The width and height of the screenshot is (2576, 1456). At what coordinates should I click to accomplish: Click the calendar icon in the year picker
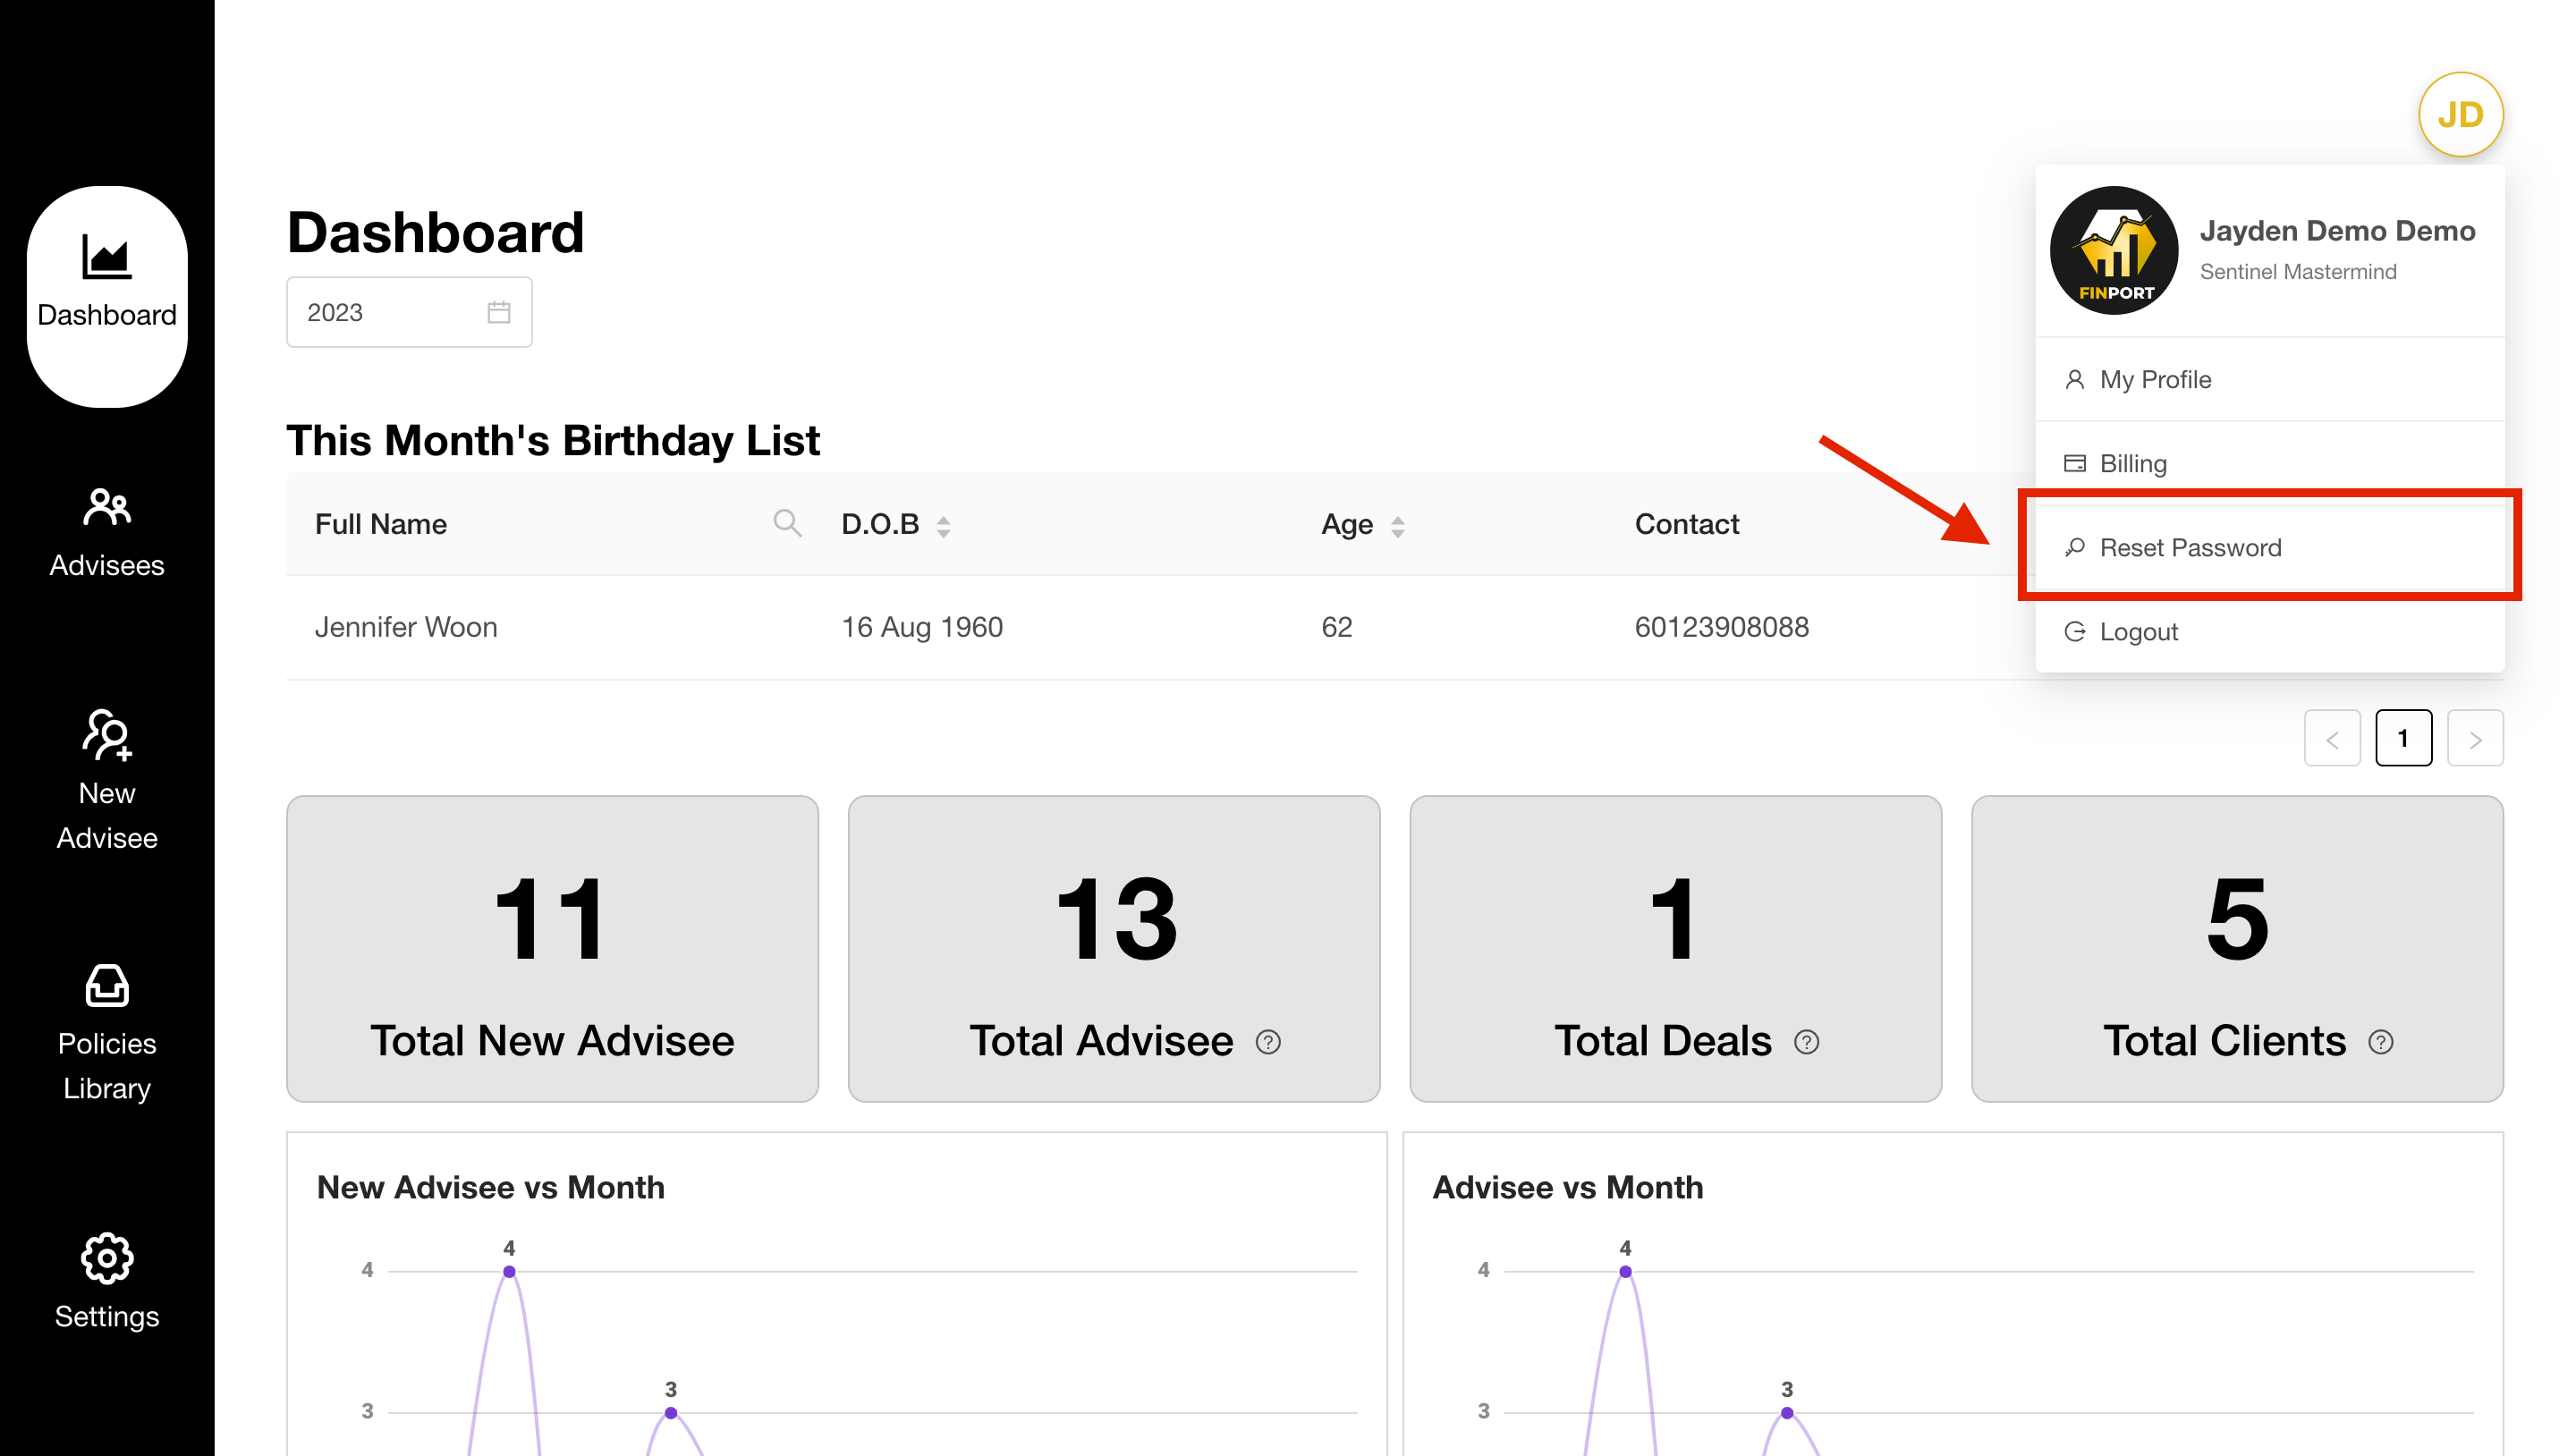[499, 312]
